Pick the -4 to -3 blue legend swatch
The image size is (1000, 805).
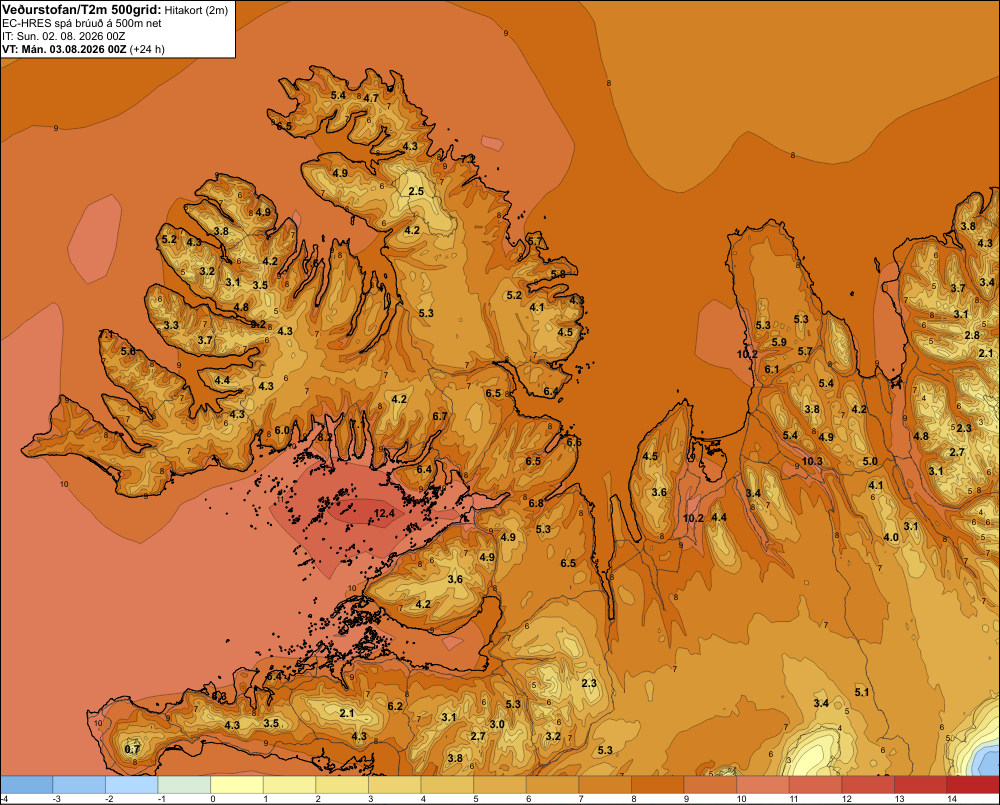tap(27, 785)
